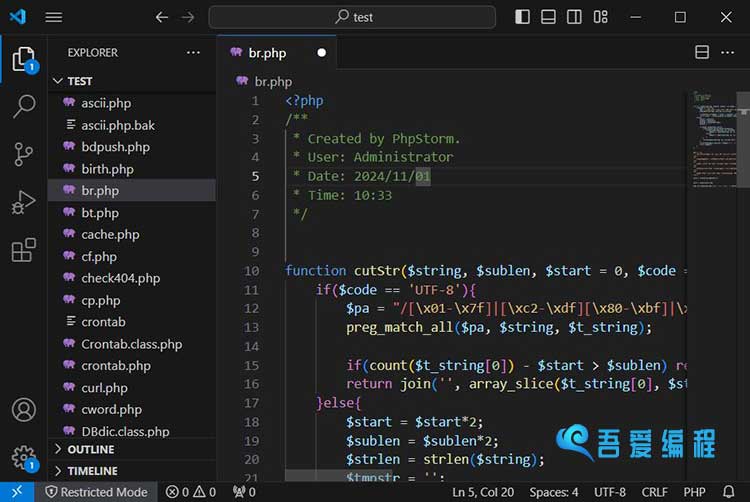
Task: Open editor More Actions ellipsis
Action: (728, 52)
